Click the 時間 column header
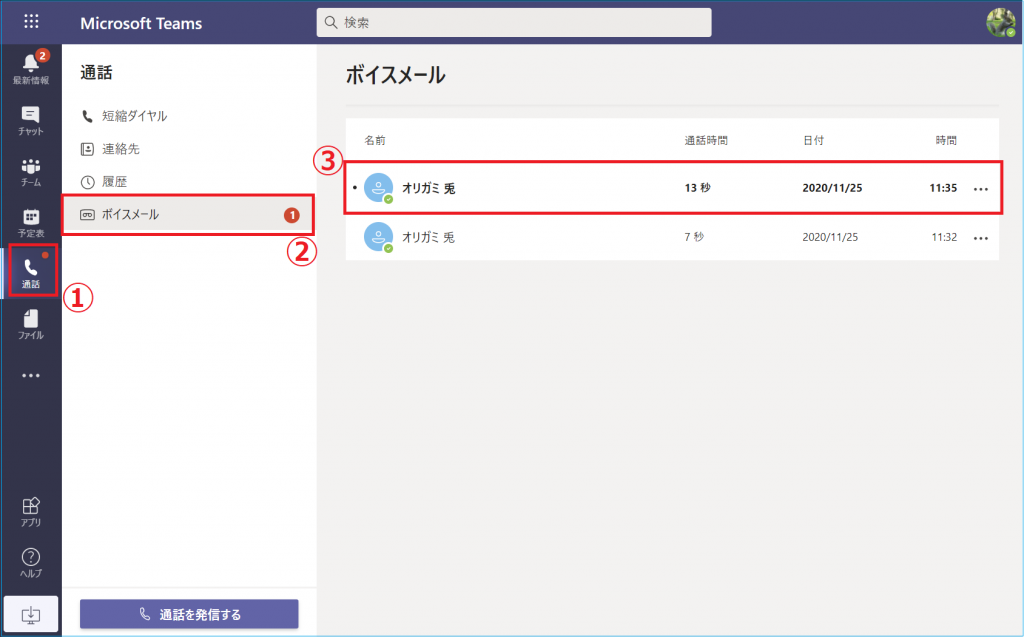The height and width of the screenshot is (637, 1024). tap(946, 140)
